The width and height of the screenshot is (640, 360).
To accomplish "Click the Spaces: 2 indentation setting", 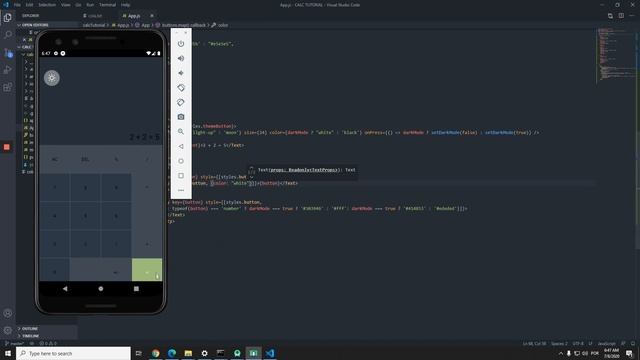I will click(x=559, y=344).
